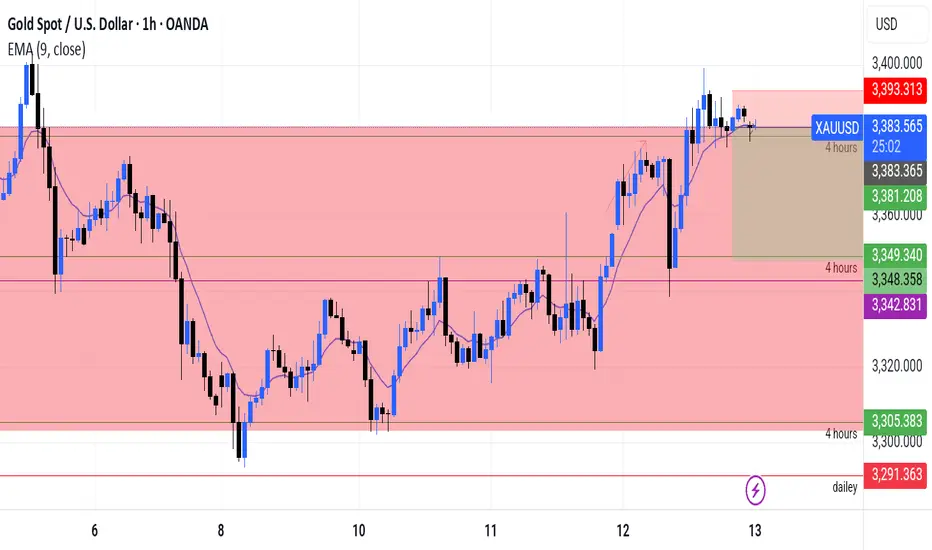Click the date label 10 on time axis
Image resolution: width=932 pixels, height=550 pixels.
[x=358, y=530]
